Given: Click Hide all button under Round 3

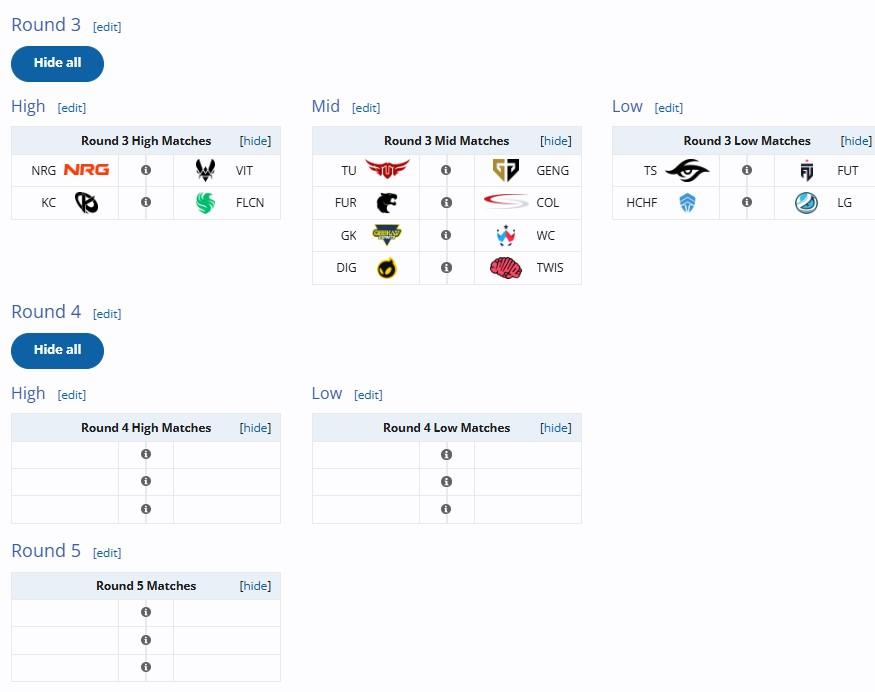Looking at the screenshot, I should coord(57,64).
